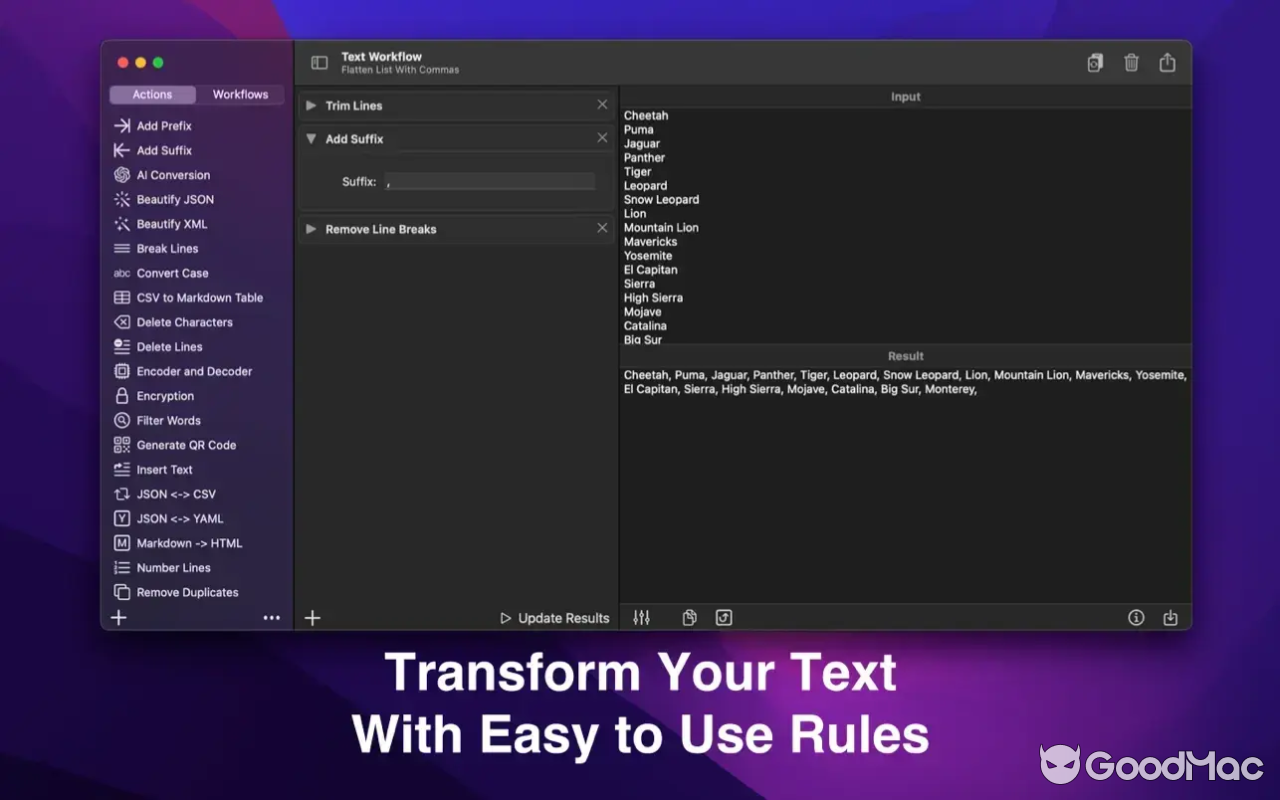Select the Actions tab
This screenshot has height=800, width=1280.
tap(152, 94)
